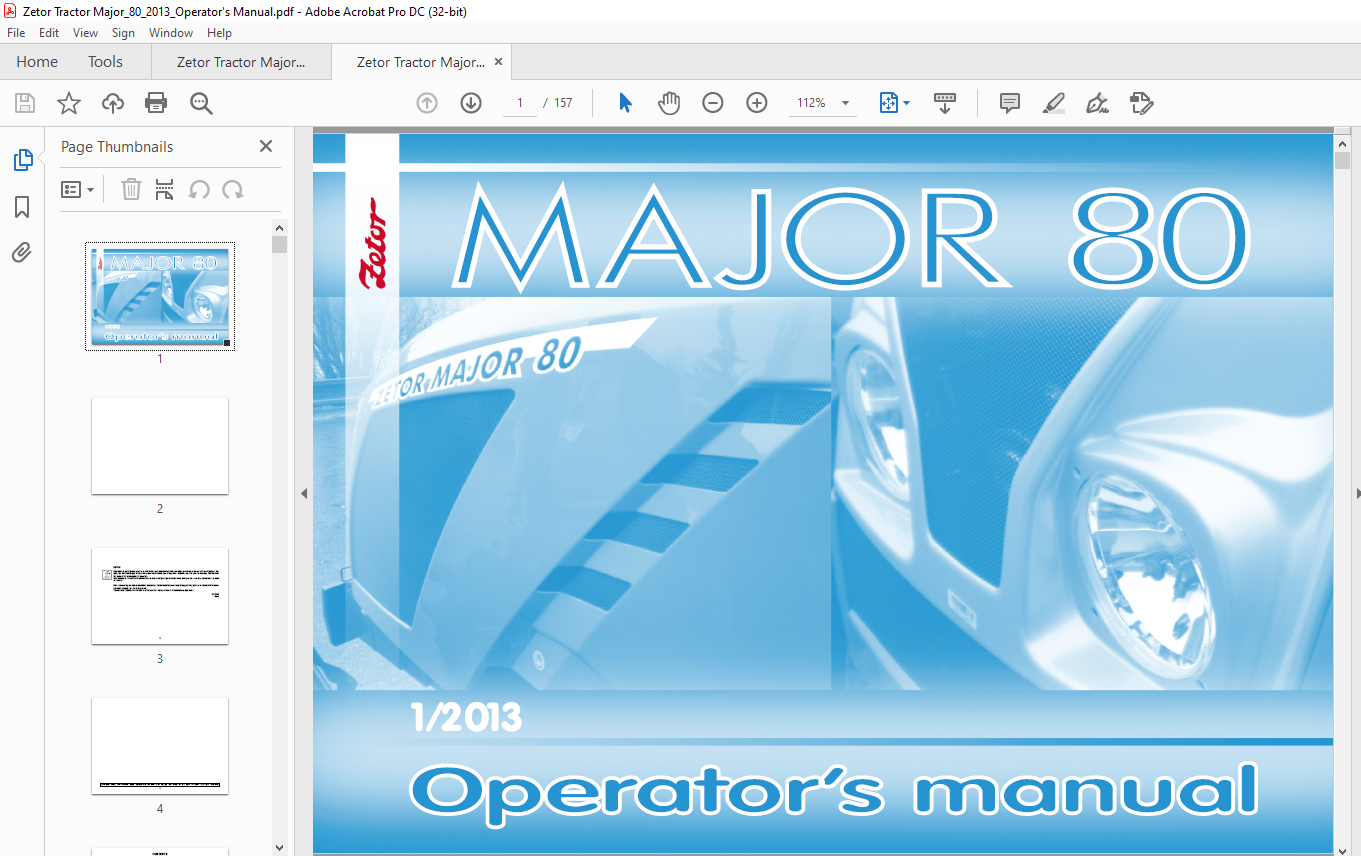
Task: Select page 3 thumbnail
Action: [x=160, y=596]
